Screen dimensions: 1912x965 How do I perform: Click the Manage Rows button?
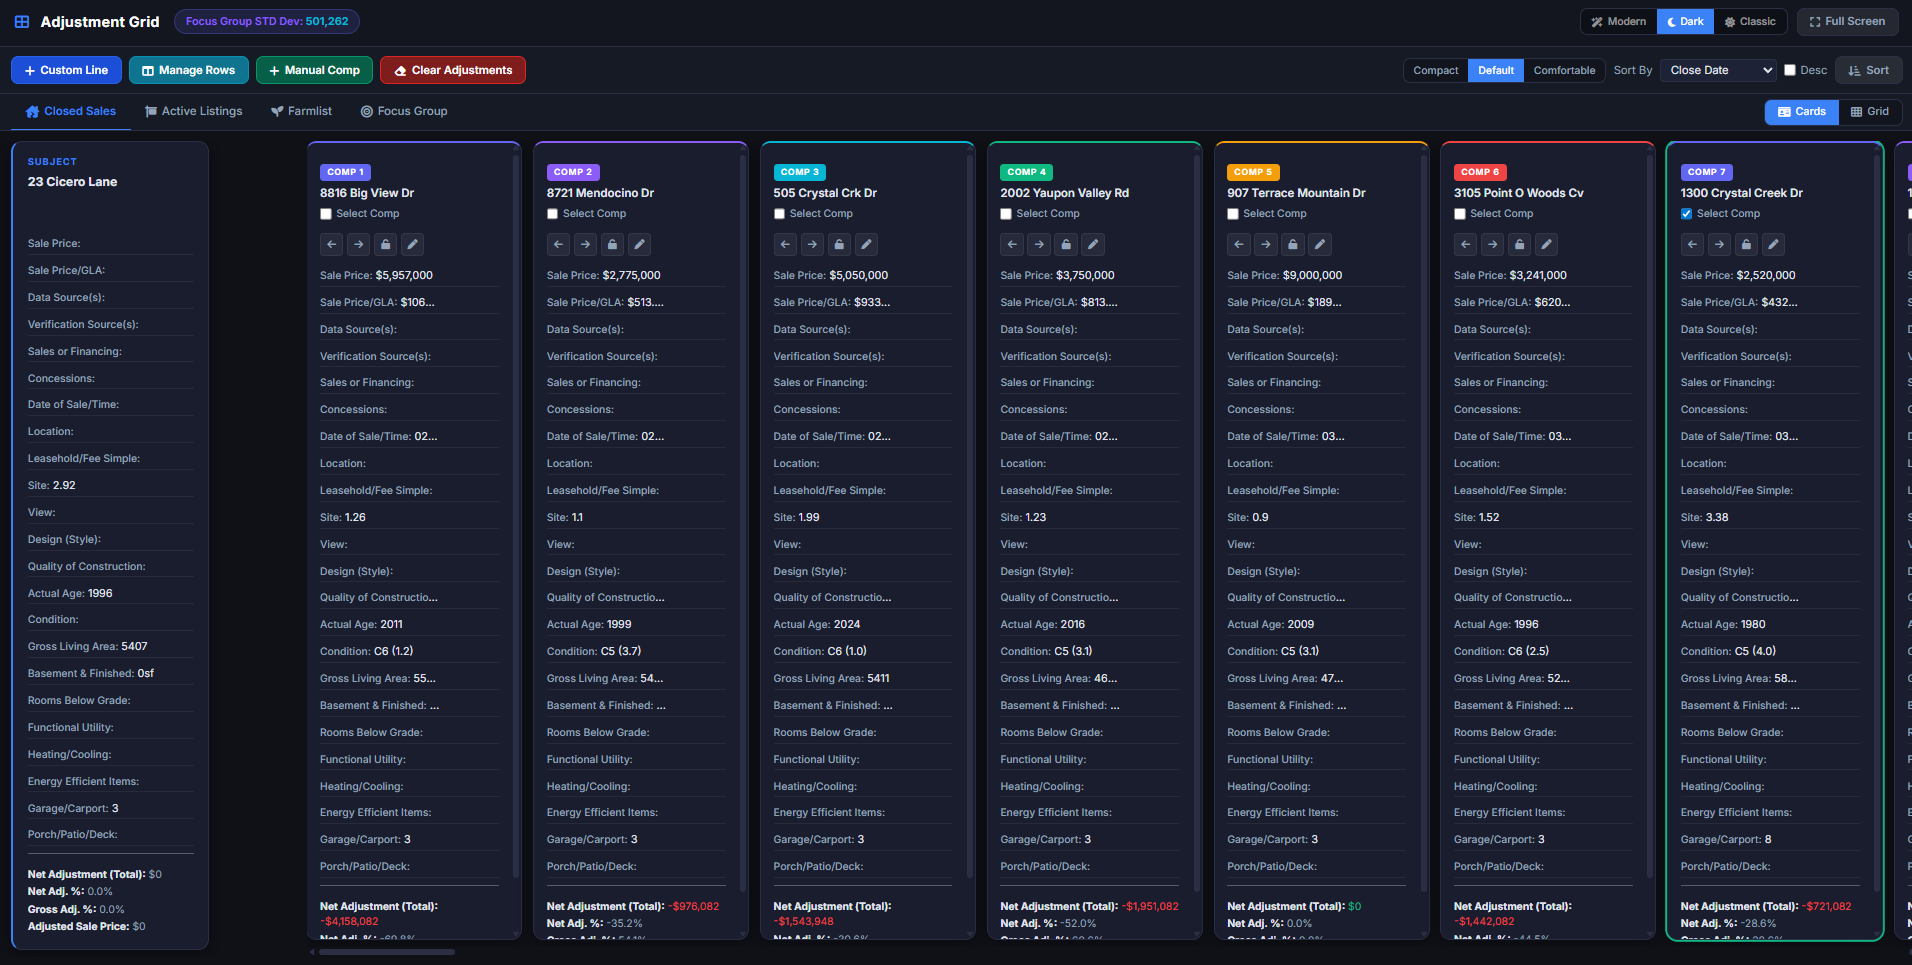point(189,70)
